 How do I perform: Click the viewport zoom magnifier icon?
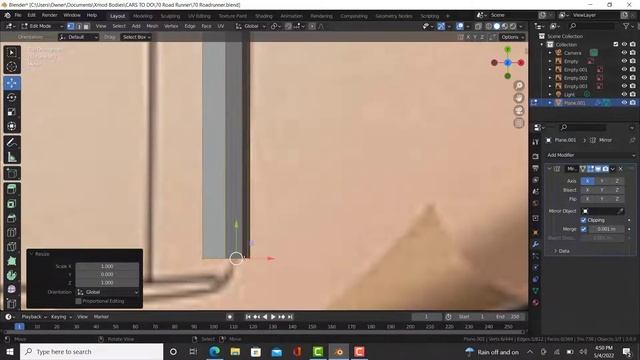[519, 85]
